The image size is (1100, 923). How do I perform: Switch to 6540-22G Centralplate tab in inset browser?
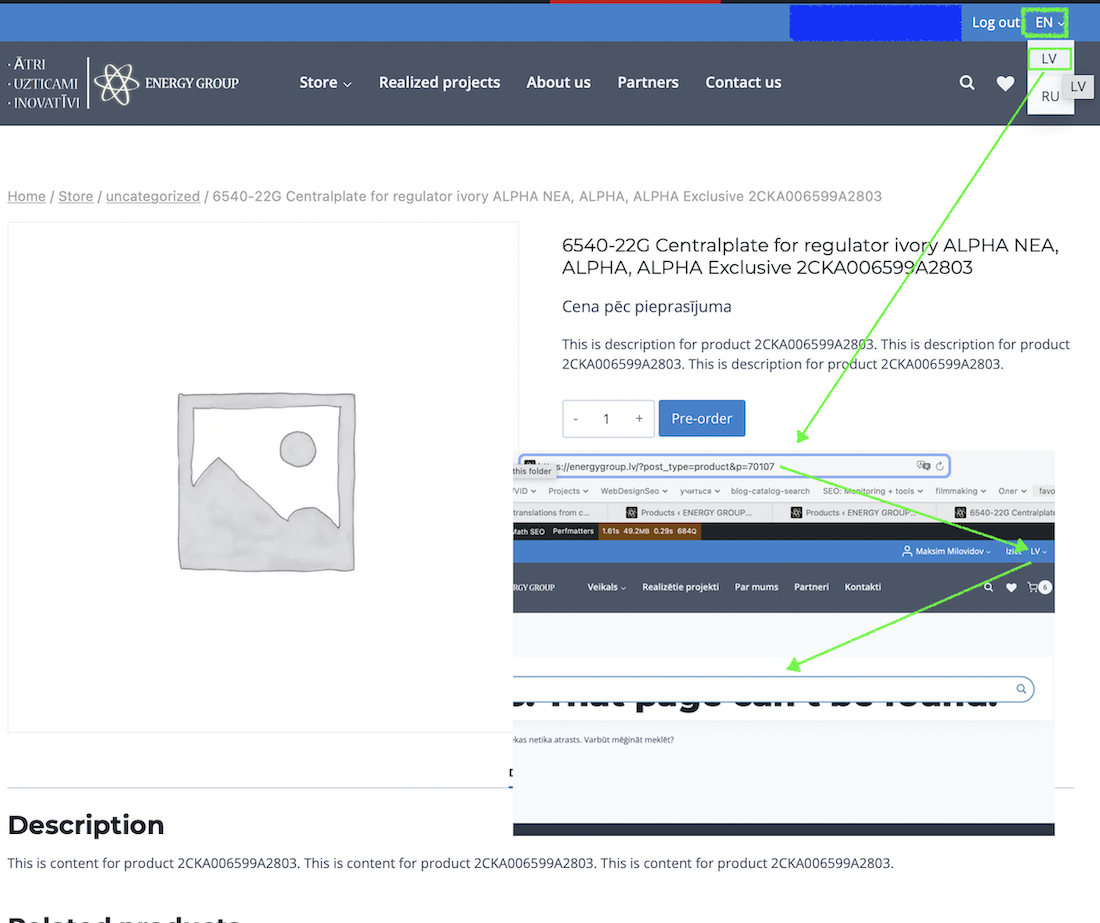[1005, 513]
